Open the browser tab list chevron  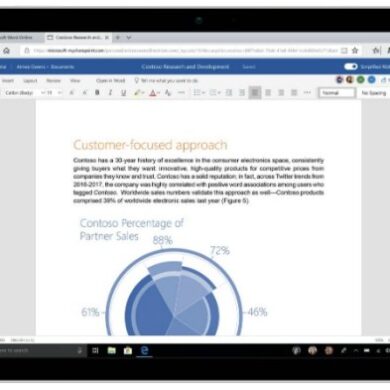pos(129,38)
